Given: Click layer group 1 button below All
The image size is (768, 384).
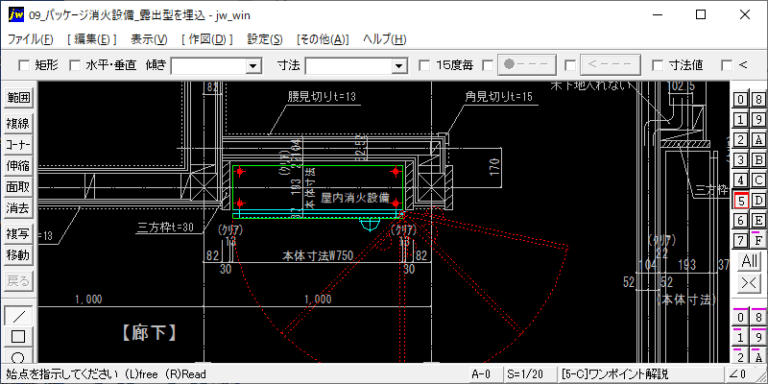Looking at the screenshot, I should [741, 337].
